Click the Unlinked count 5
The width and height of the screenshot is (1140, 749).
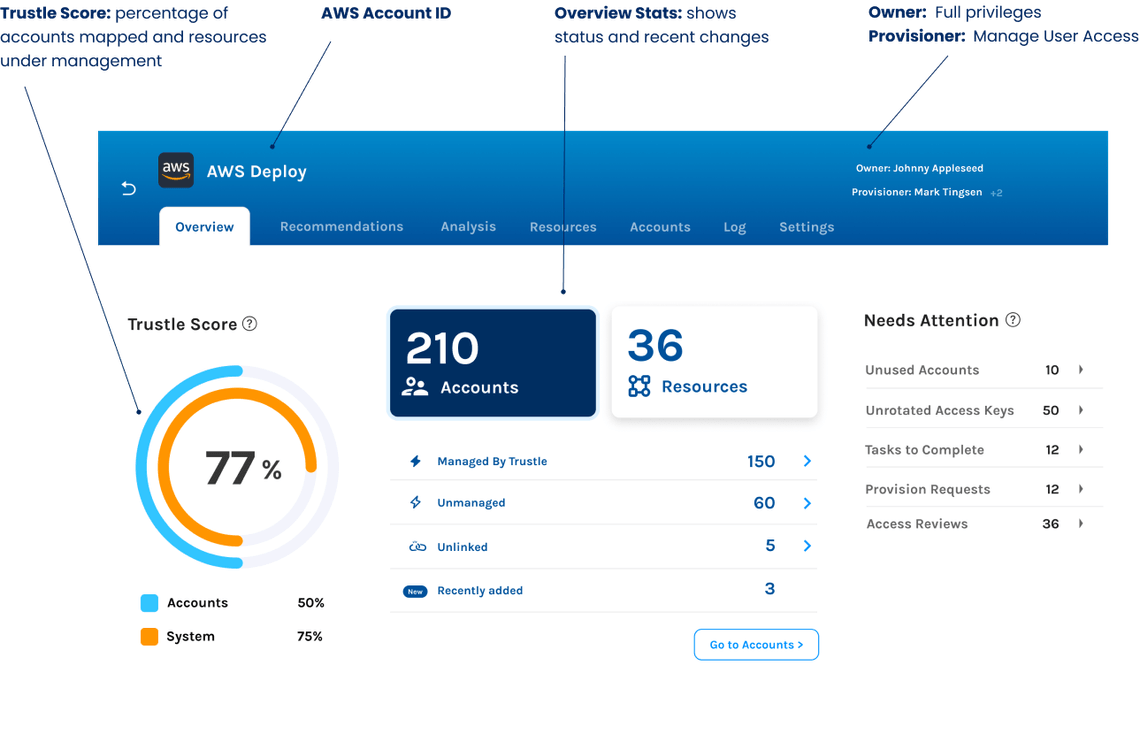[770, 545]
